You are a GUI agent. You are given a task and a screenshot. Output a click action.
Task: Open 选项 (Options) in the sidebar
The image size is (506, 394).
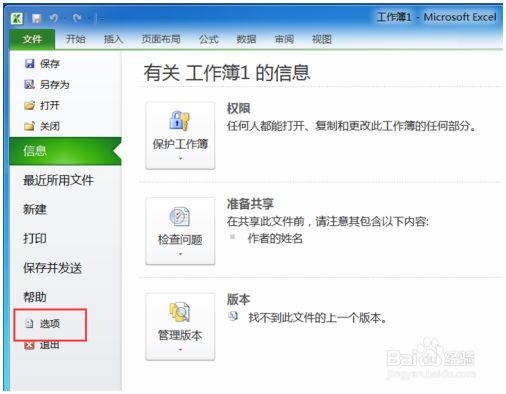[x=43, y=323]
